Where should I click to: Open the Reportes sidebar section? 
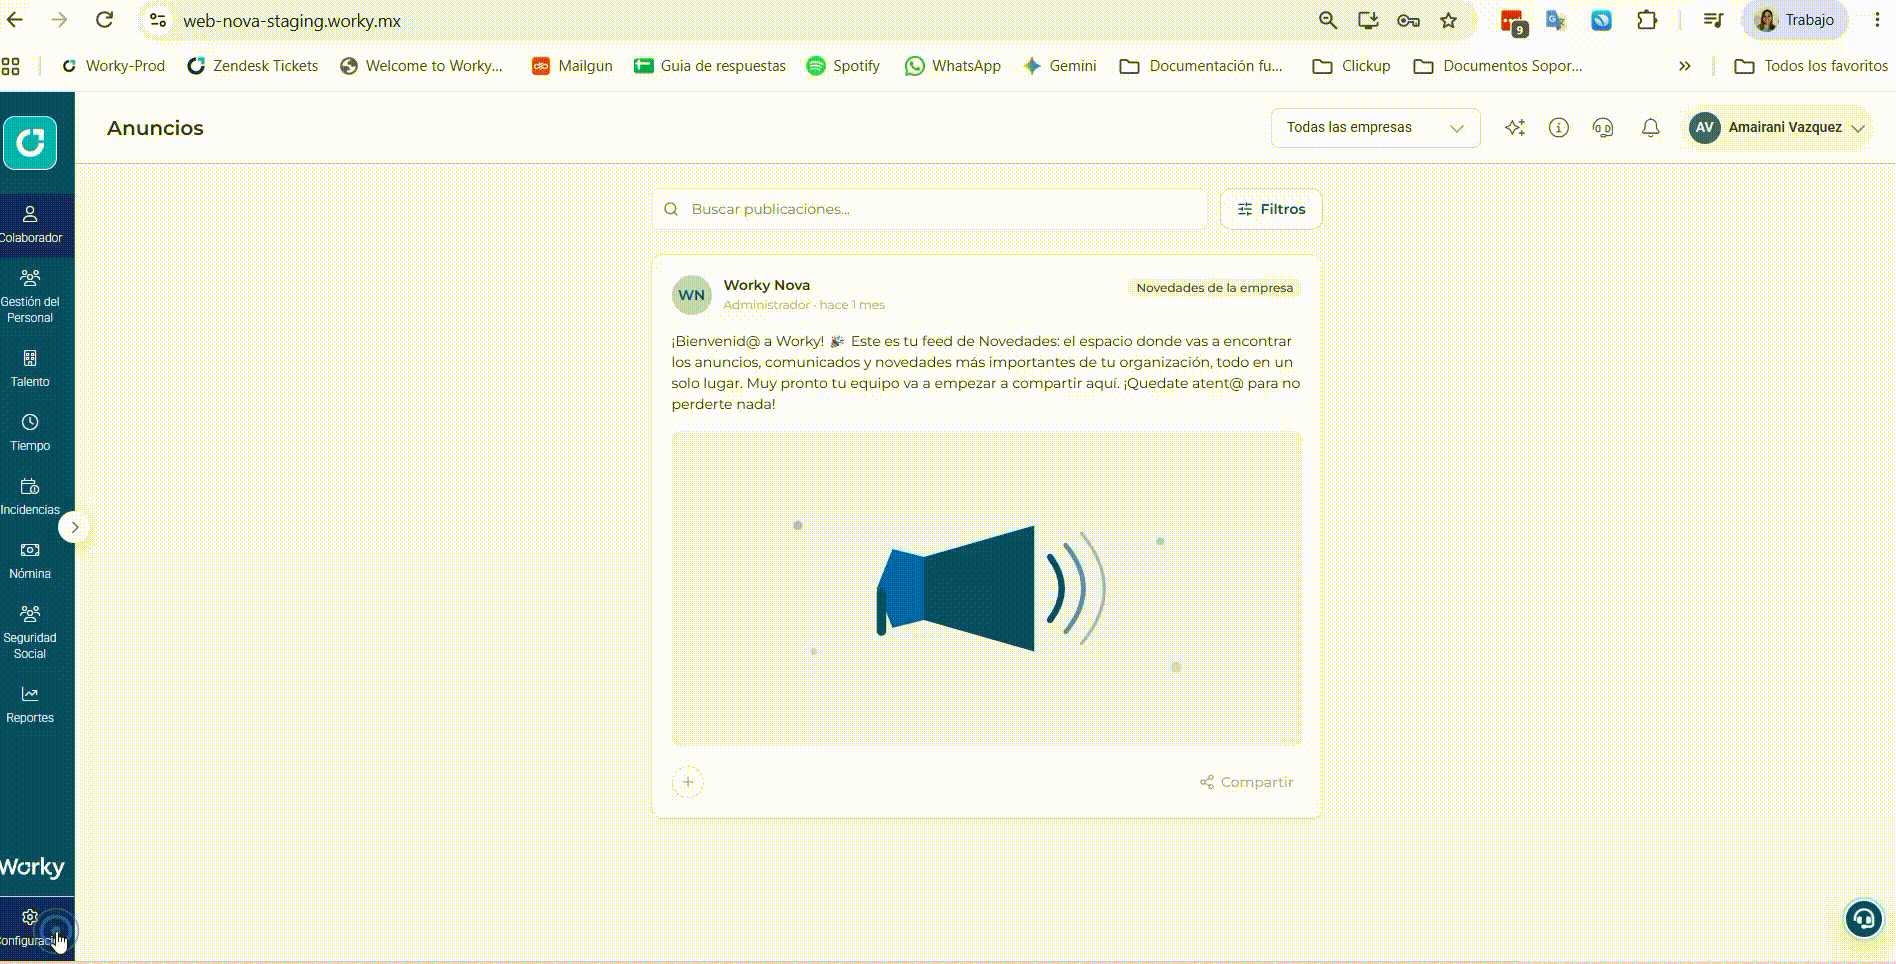point(30,704)
